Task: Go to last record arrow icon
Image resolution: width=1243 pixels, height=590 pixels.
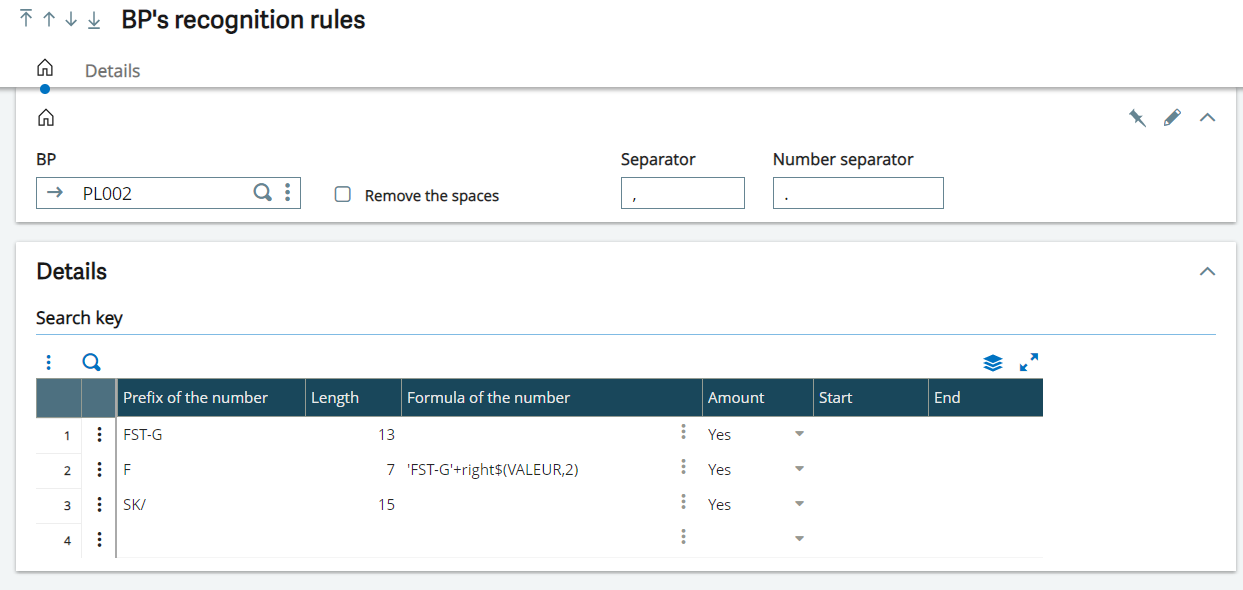Action: [94, 19]
